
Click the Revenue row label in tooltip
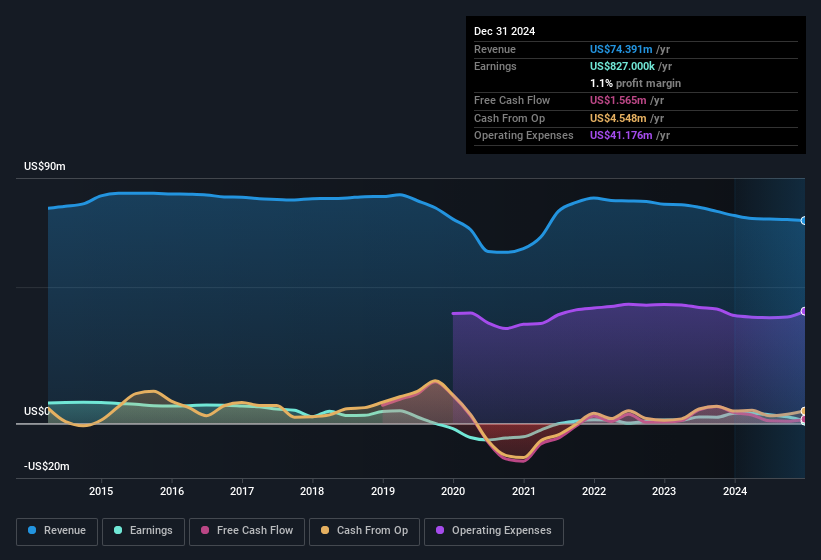pos(495,49)
